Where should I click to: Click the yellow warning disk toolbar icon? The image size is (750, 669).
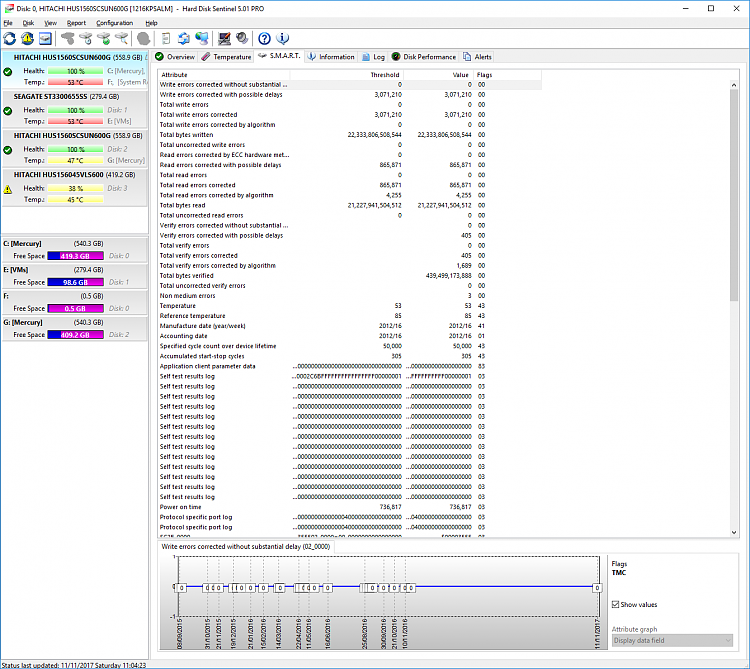coord(27,39)
